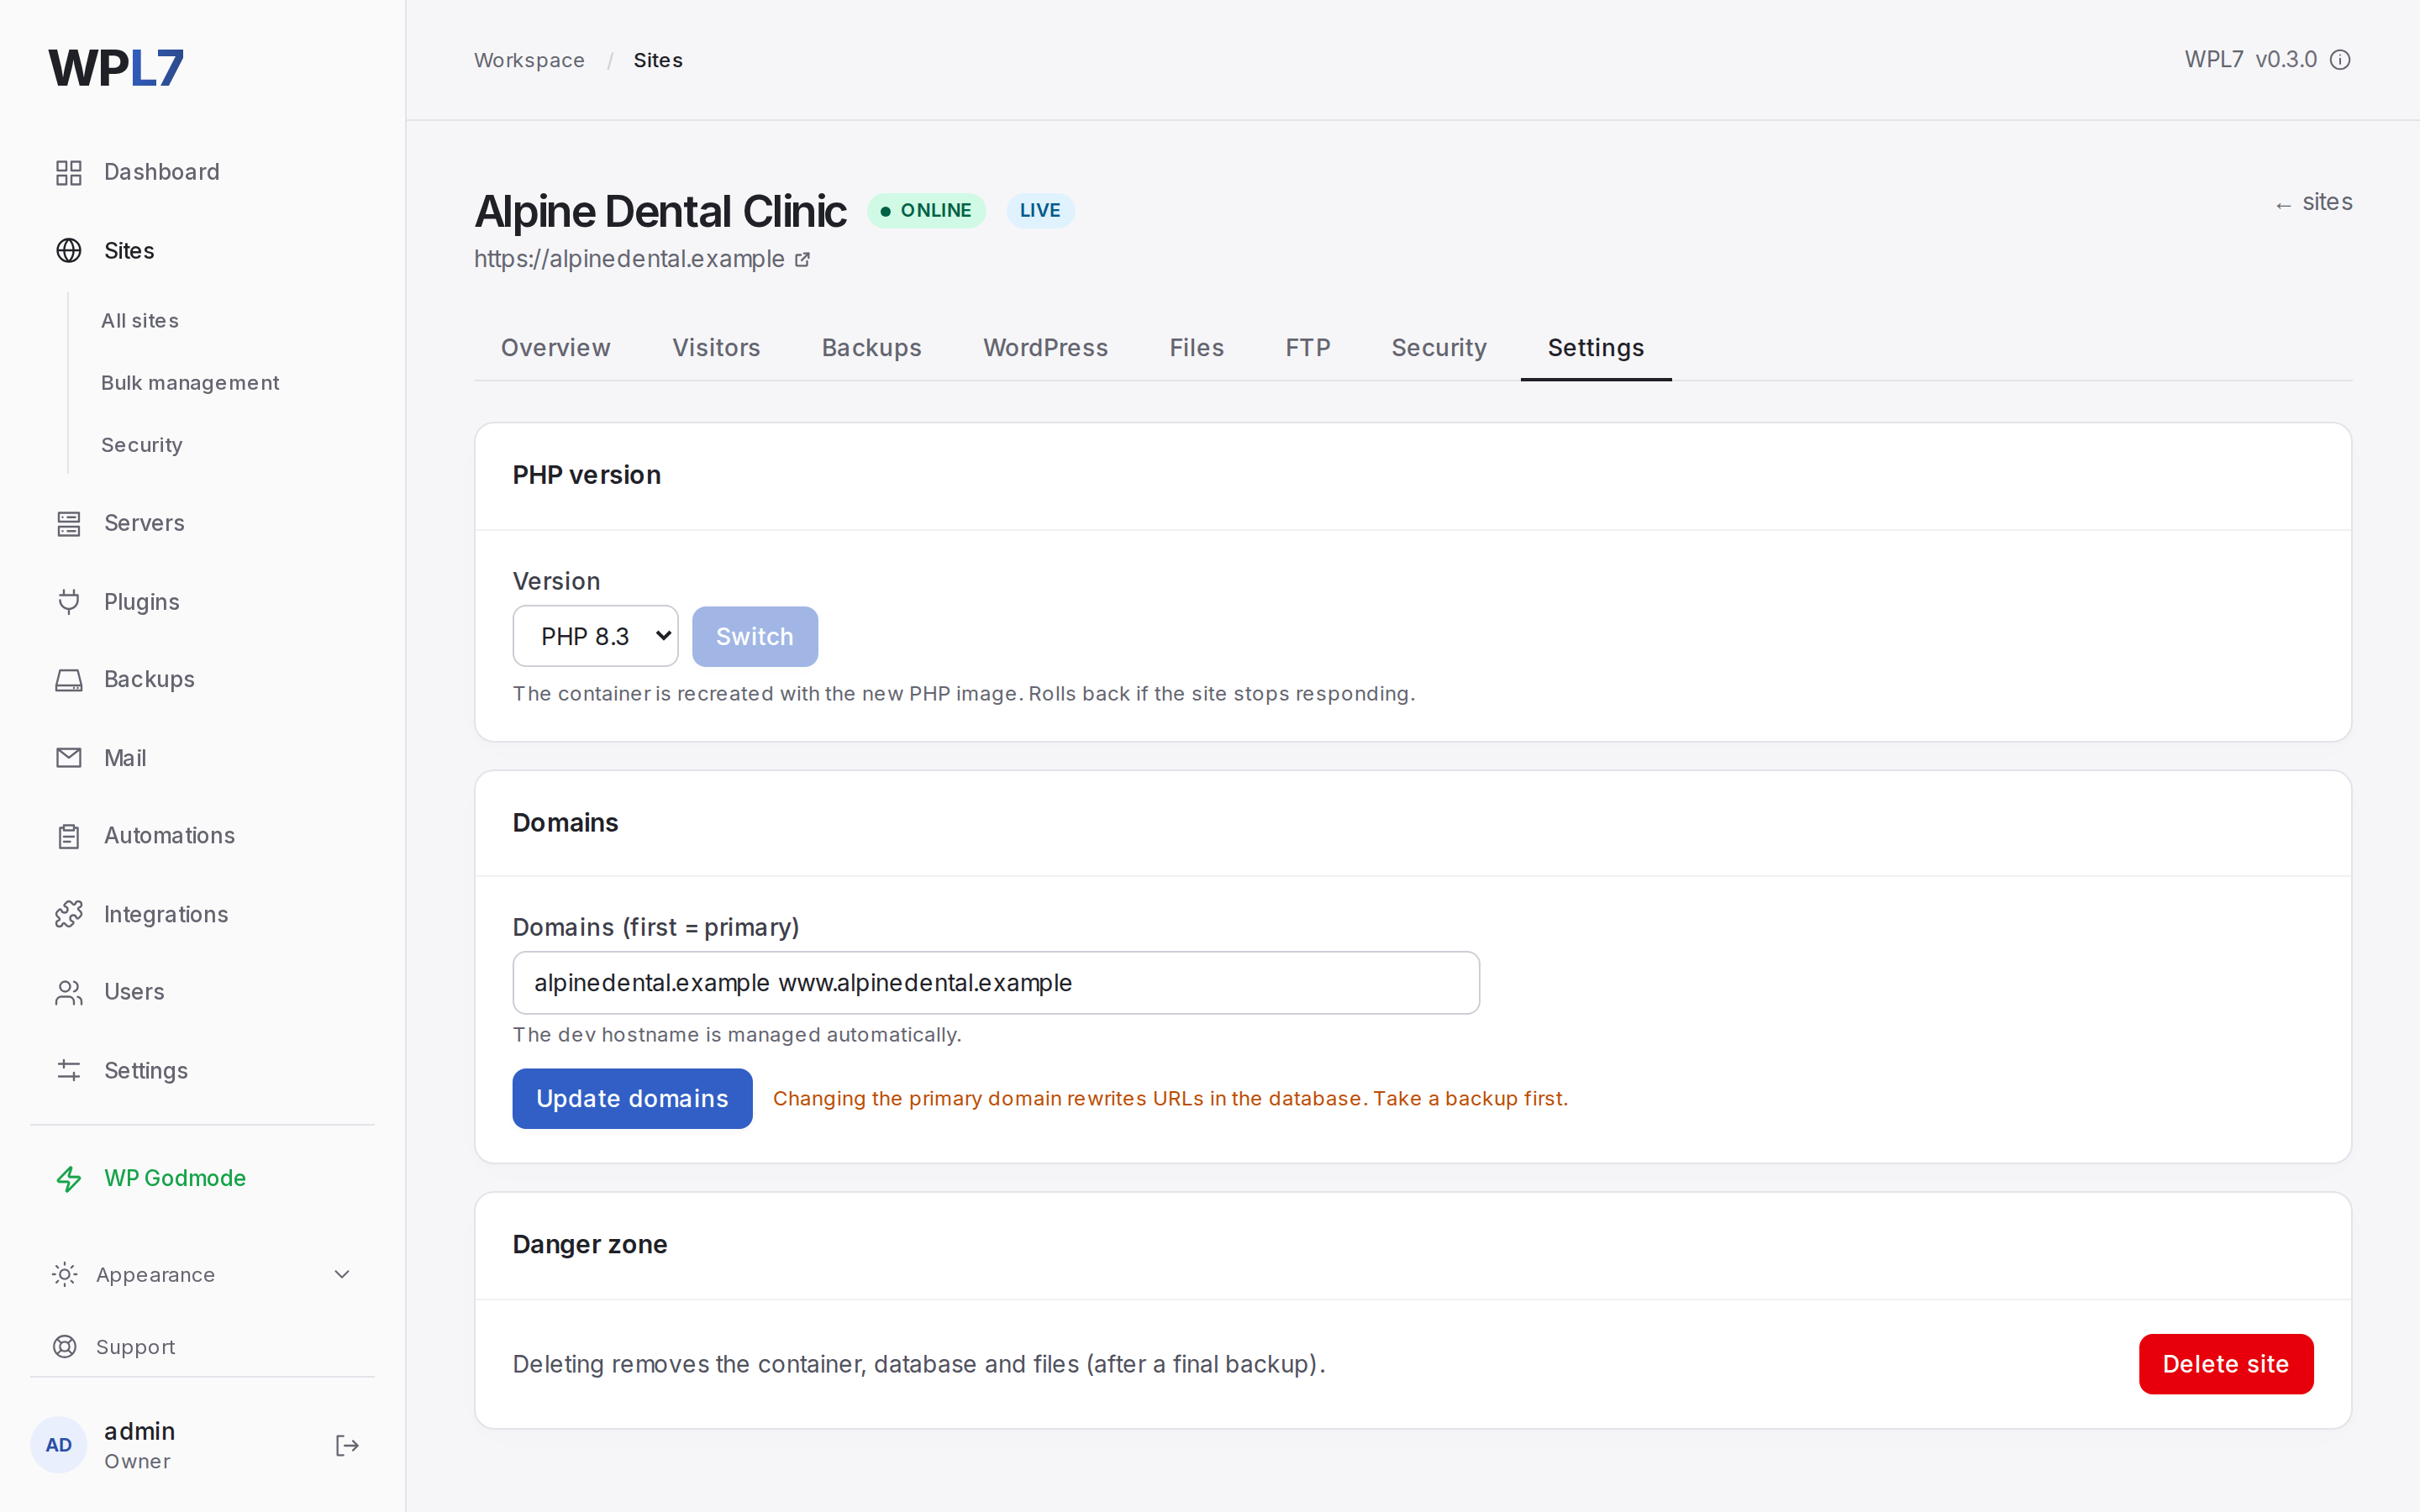Viewport: 2420px width, 1512px height.
Task: Open the Files tab
Action: 1196,347
